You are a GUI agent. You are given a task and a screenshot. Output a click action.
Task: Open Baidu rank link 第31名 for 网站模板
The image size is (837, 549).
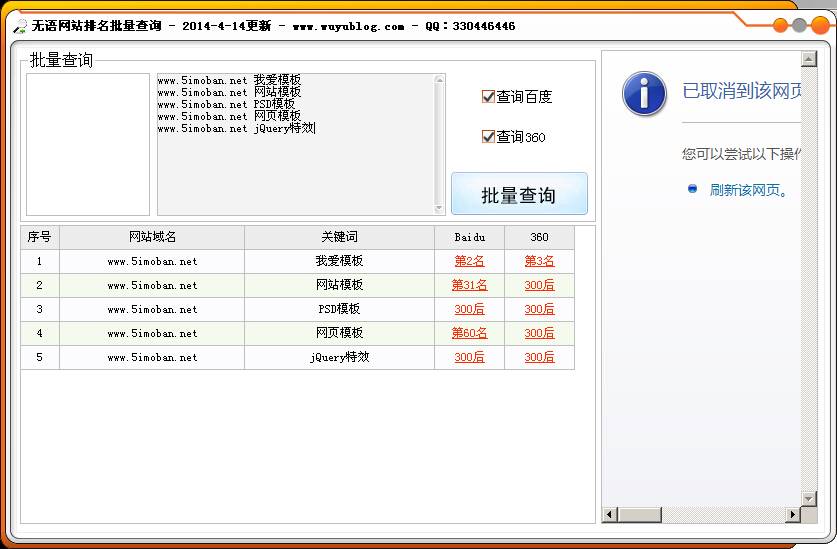coord(469,285)
